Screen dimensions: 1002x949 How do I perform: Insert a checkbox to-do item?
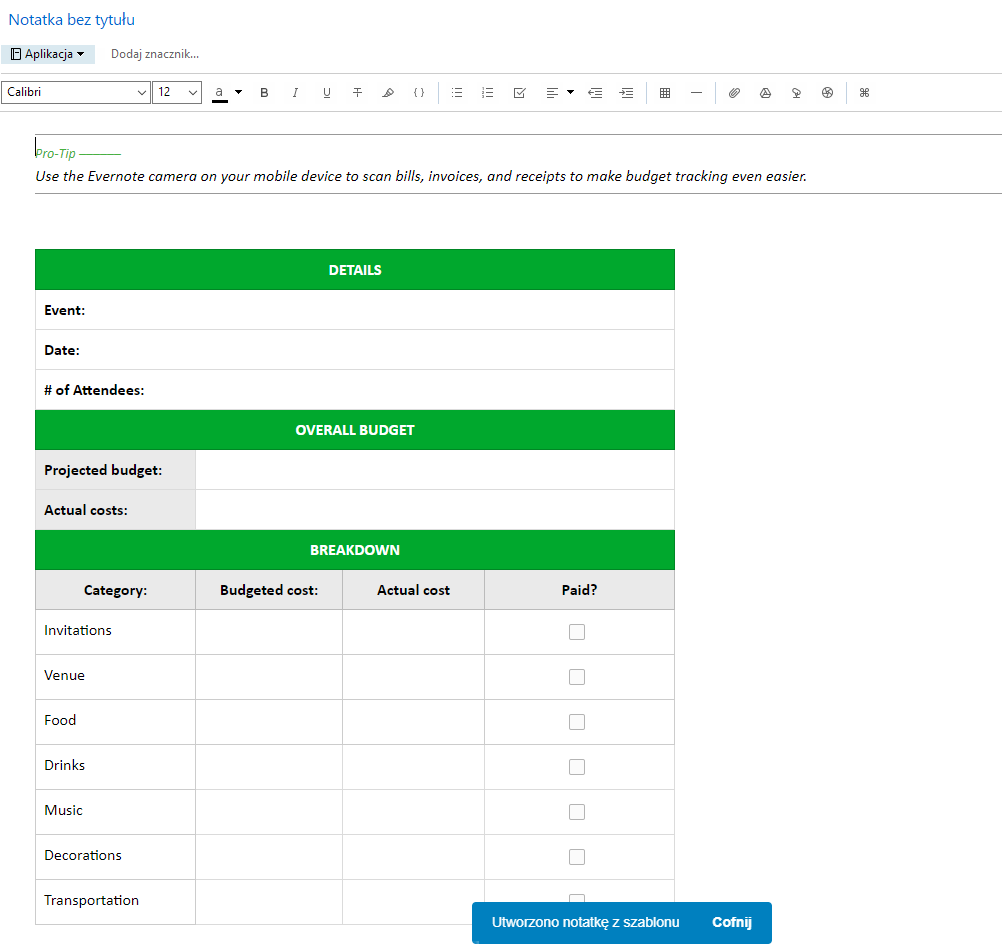[x=520, y=93]
